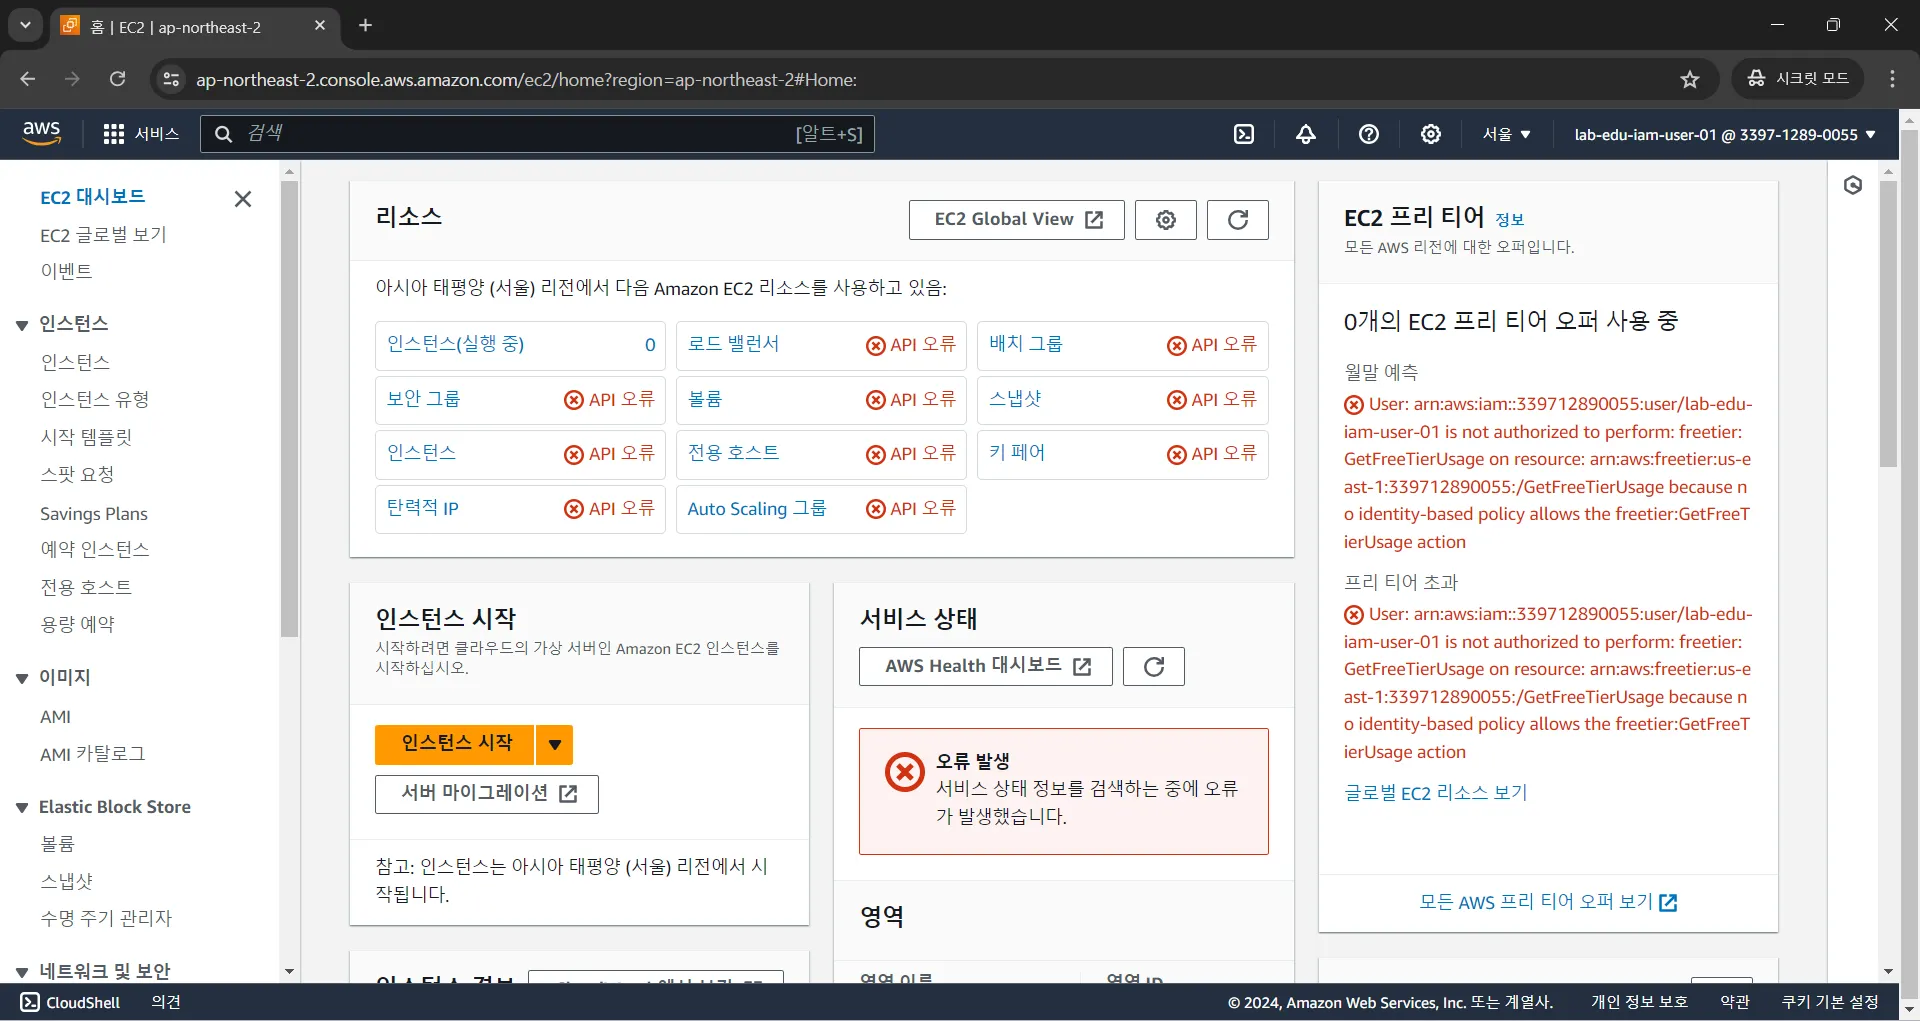Launch CloudShell from top navigation icon

point(1243,134)
